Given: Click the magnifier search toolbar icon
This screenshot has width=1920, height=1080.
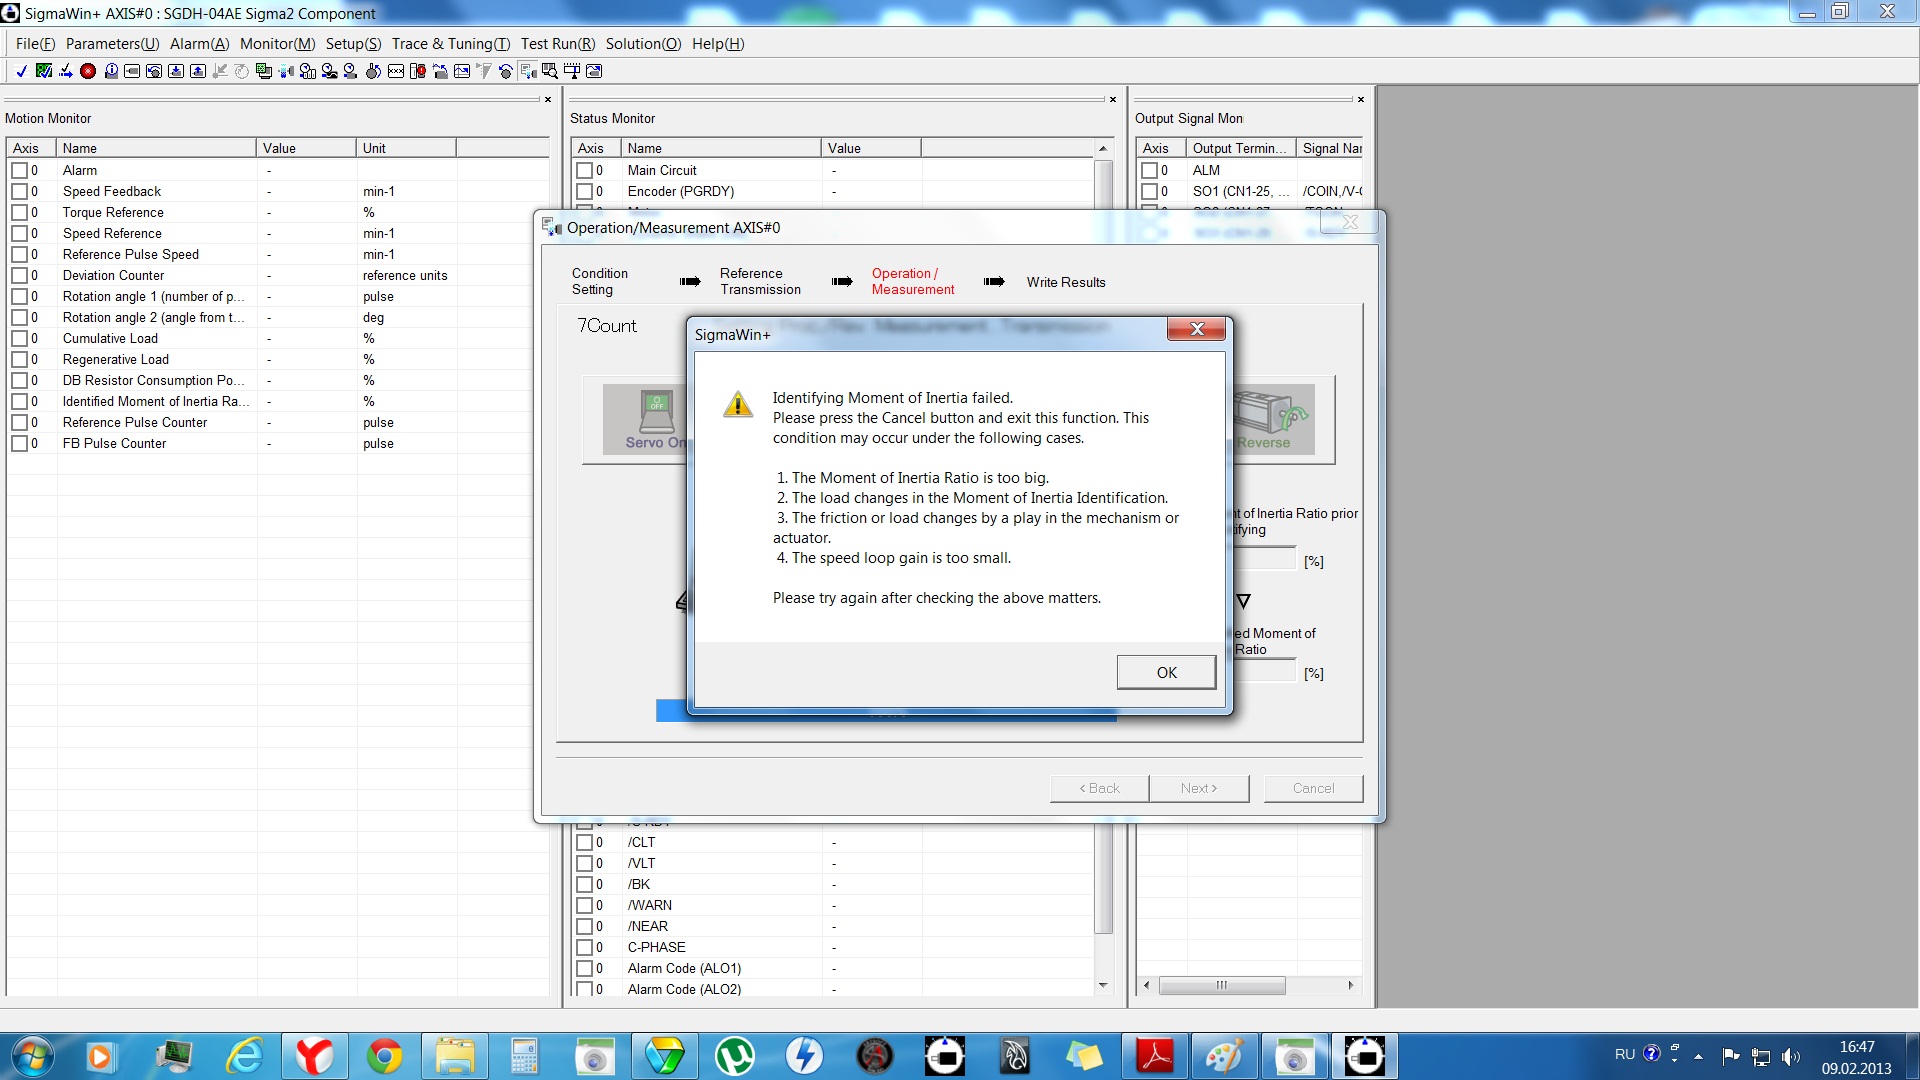Looking at the screenshot, I should (550, 71).
